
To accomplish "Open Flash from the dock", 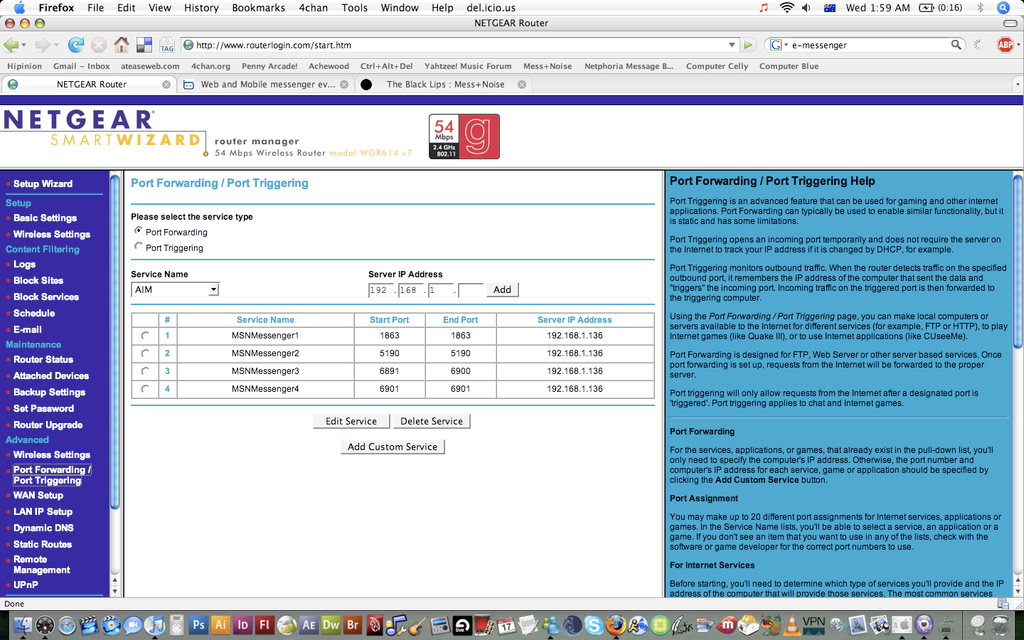I will (264, 625).
